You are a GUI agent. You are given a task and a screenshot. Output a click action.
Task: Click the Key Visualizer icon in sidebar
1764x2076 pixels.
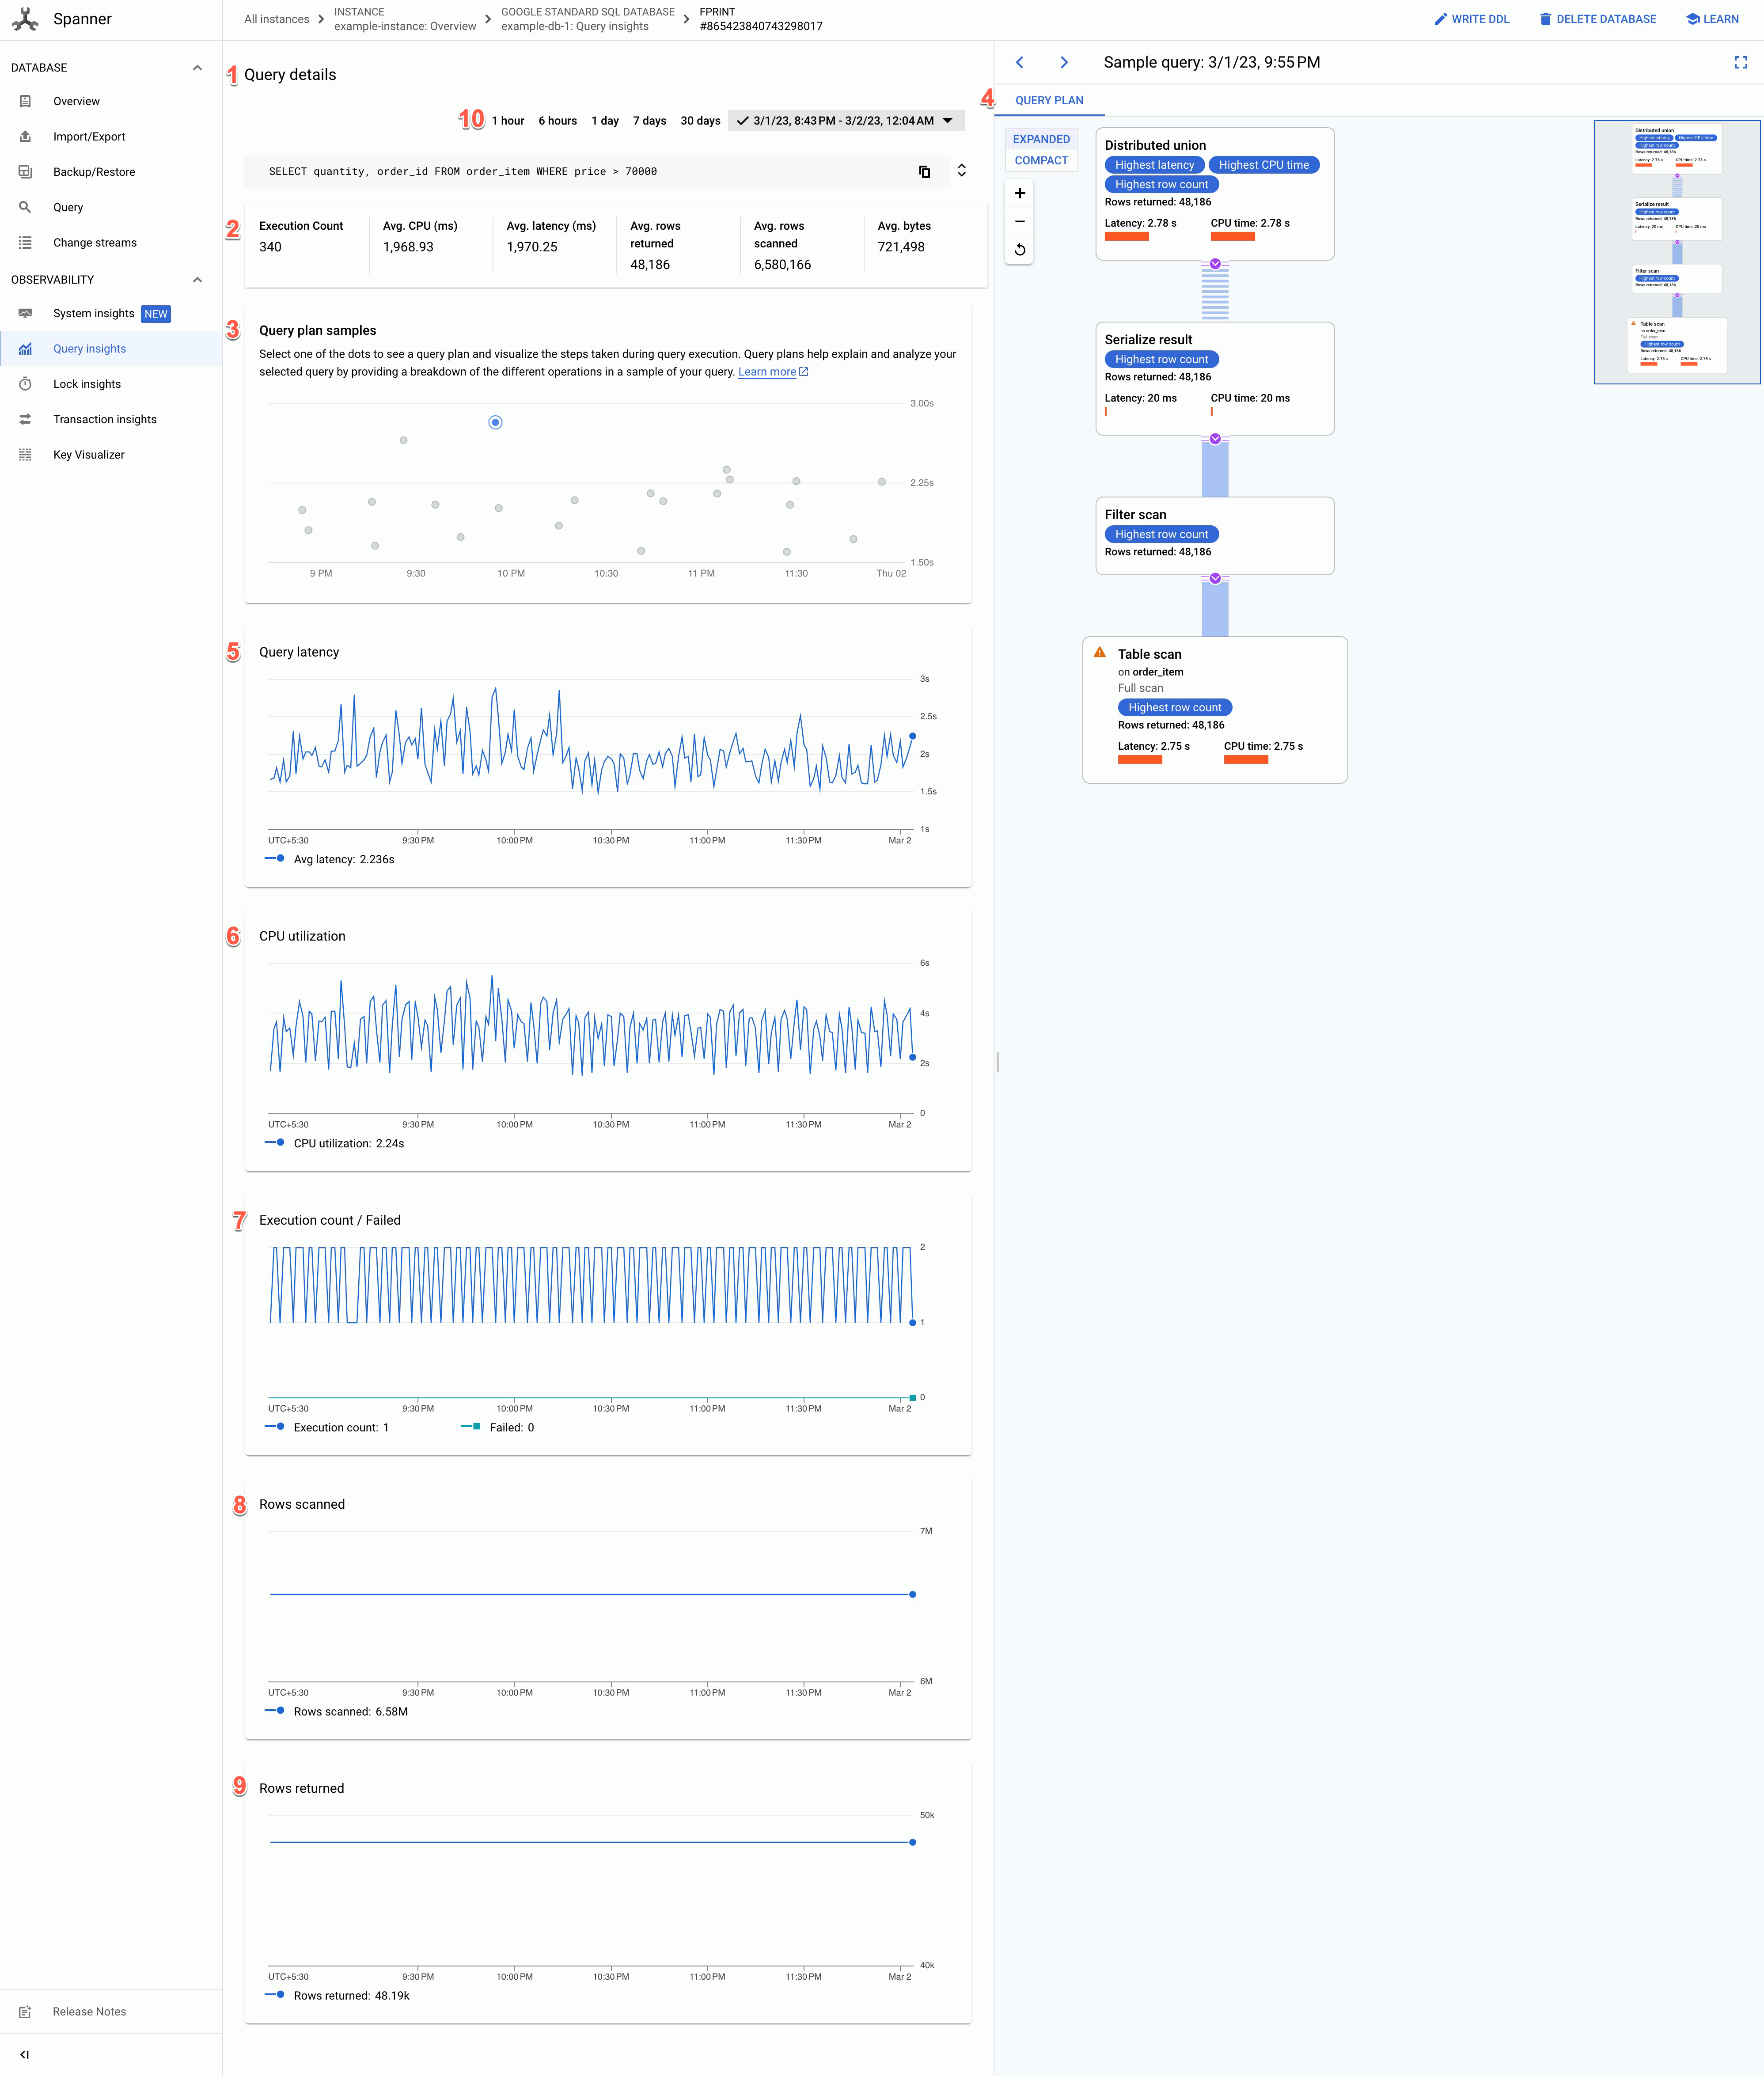click(24, 455)
